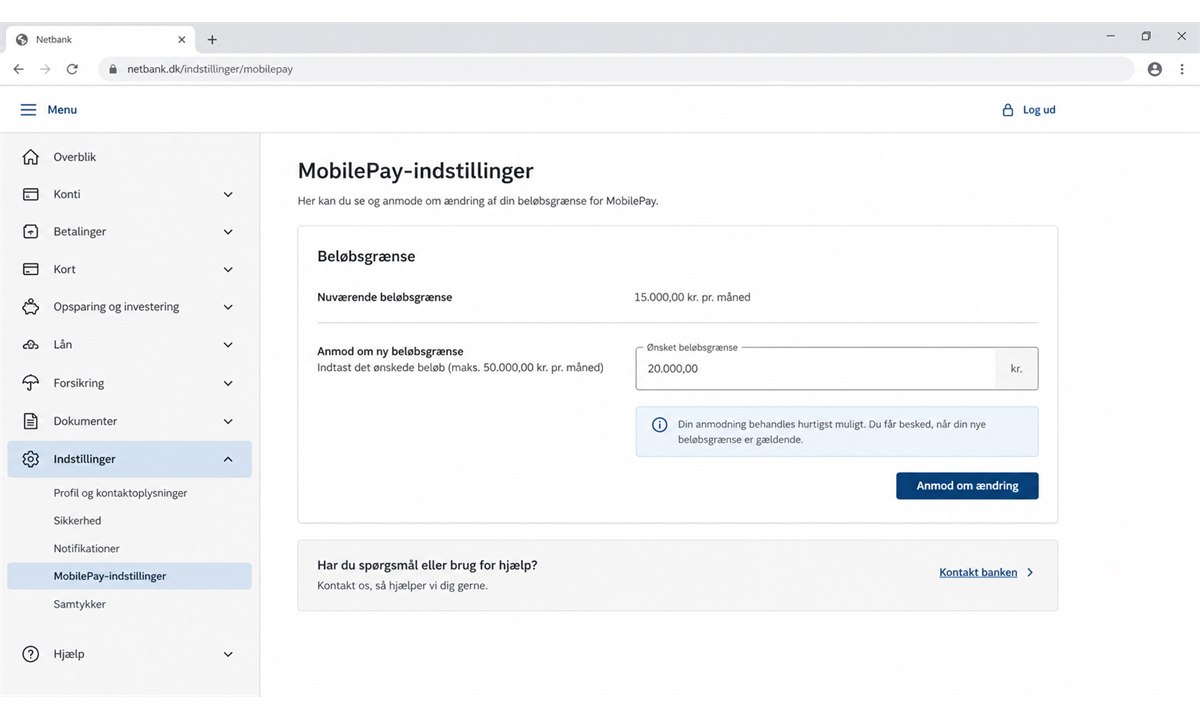Expand the Opsparing og investering chevron
The image size is (1200, 720).
click(x=228, y=307)
